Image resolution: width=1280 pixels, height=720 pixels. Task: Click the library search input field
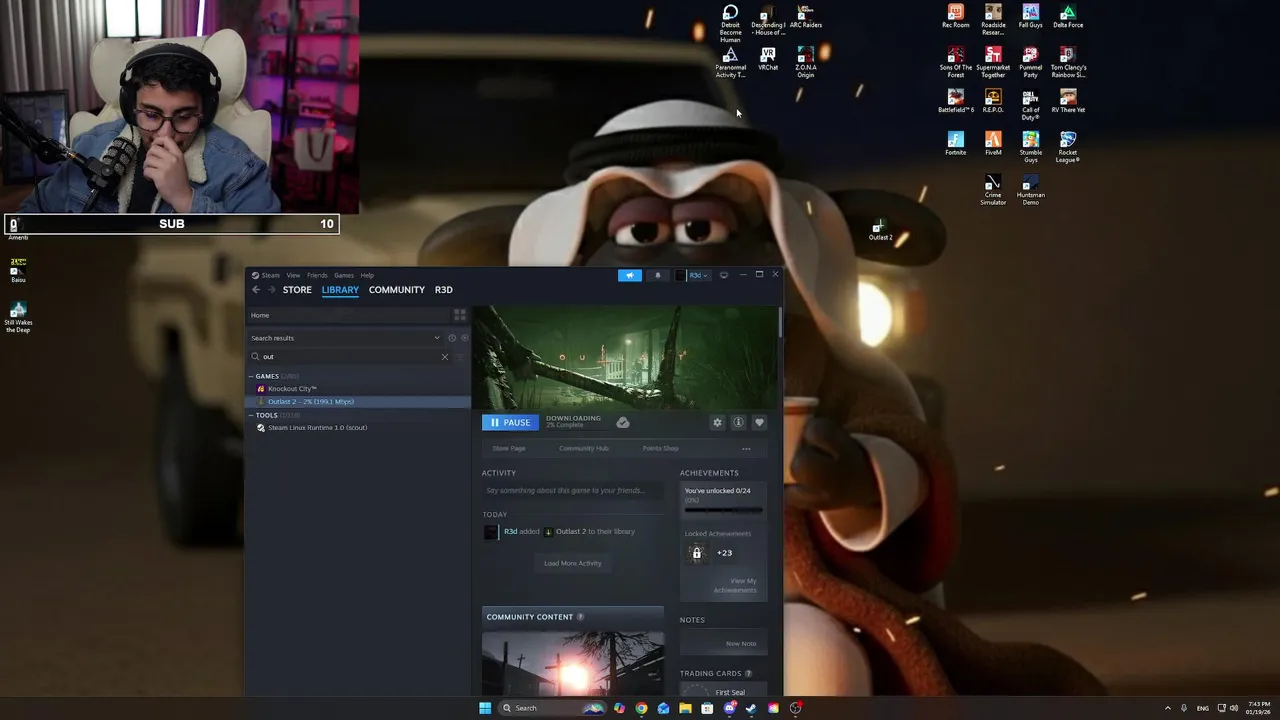point(350,357)
